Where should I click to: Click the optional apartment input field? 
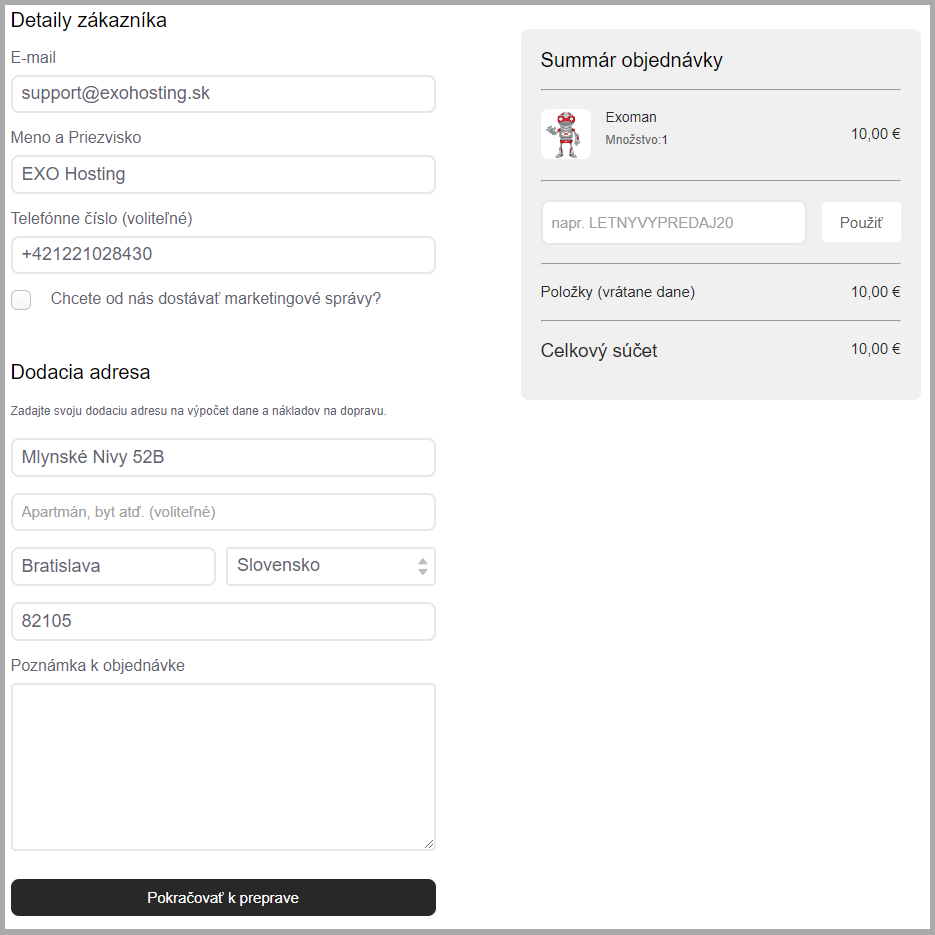pyautogui.click(x=223, y=512)
